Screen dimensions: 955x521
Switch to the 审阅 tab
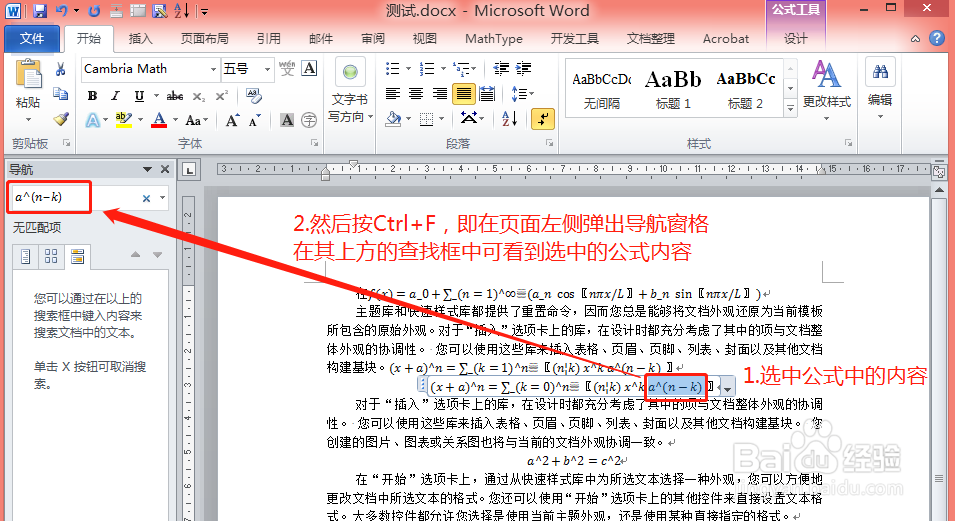pos(373,38)
